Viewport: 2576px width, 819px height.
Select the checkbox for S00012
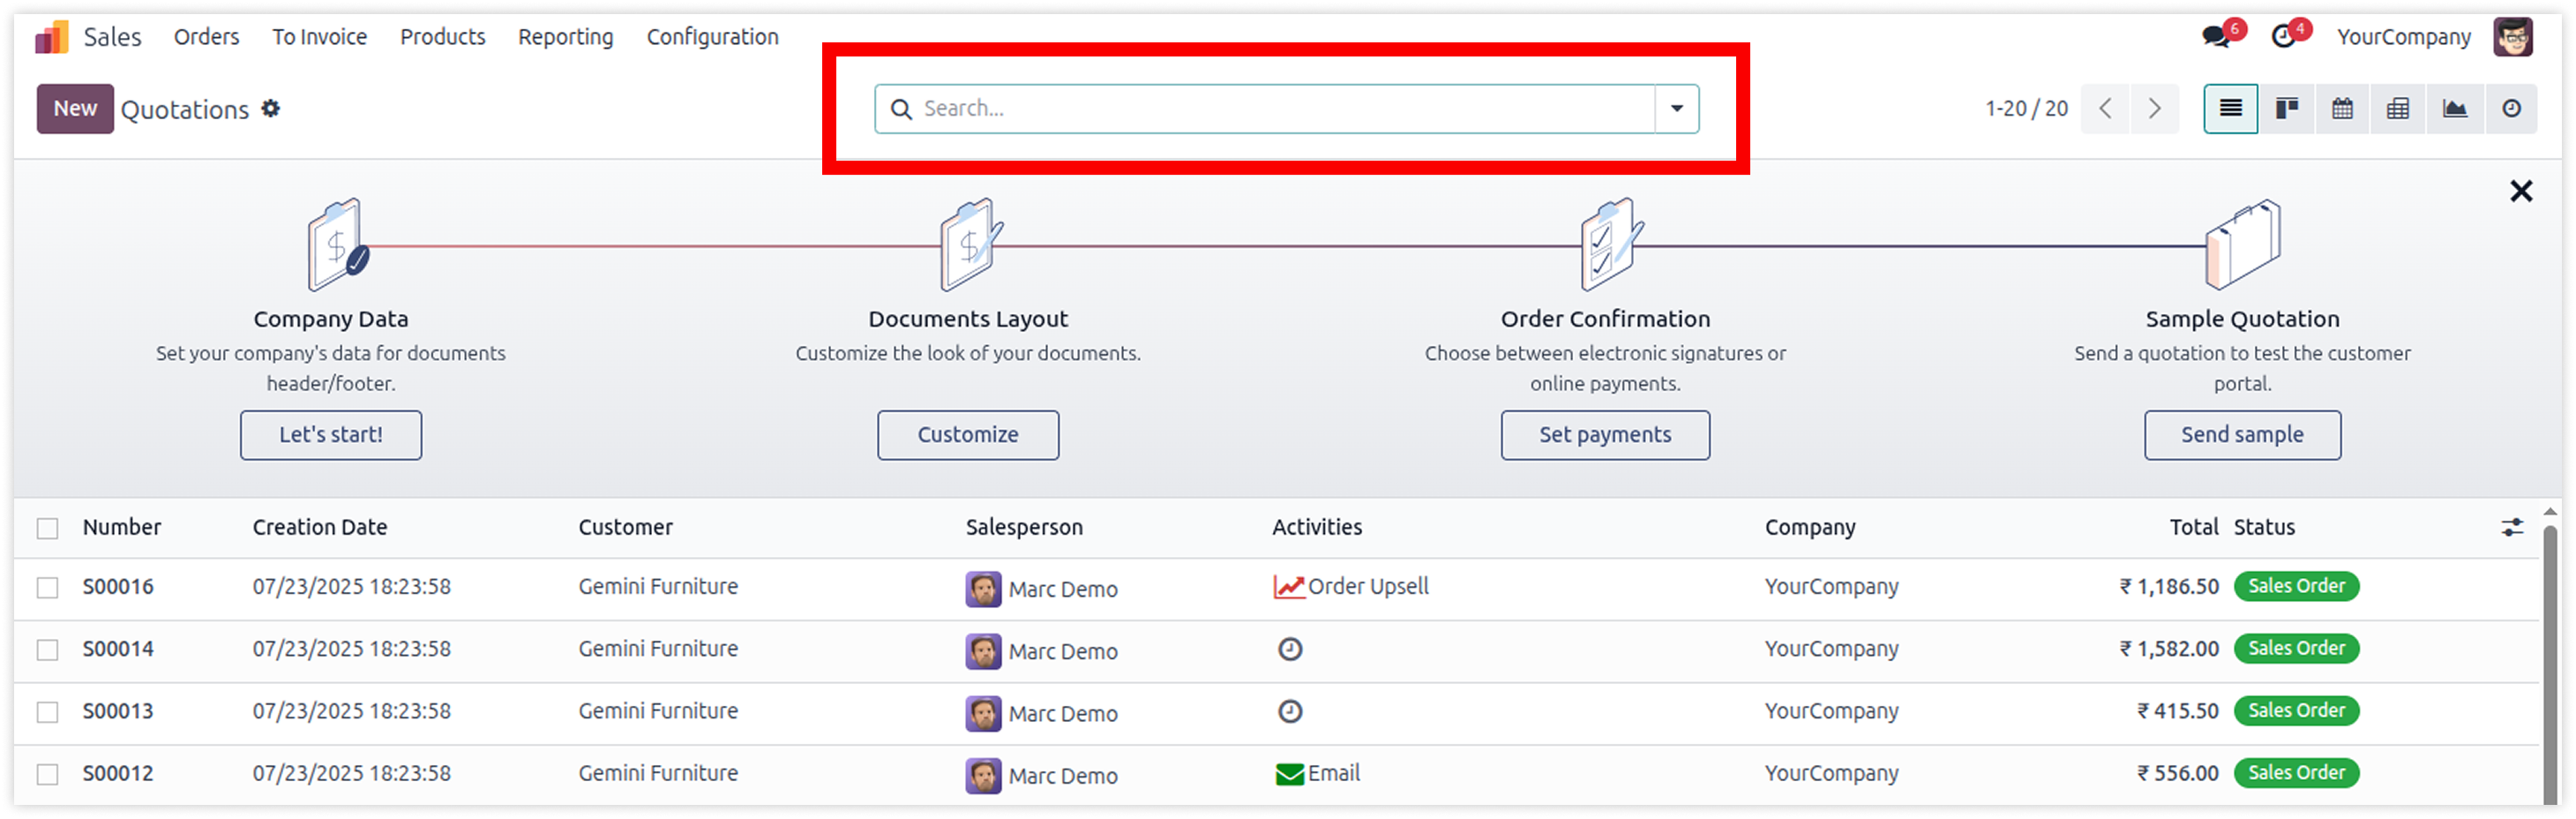[x=47, y=774]
